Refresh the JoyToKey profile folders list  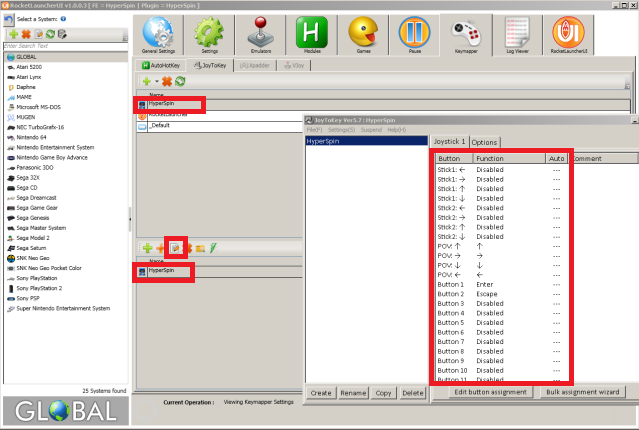(180, 82)
